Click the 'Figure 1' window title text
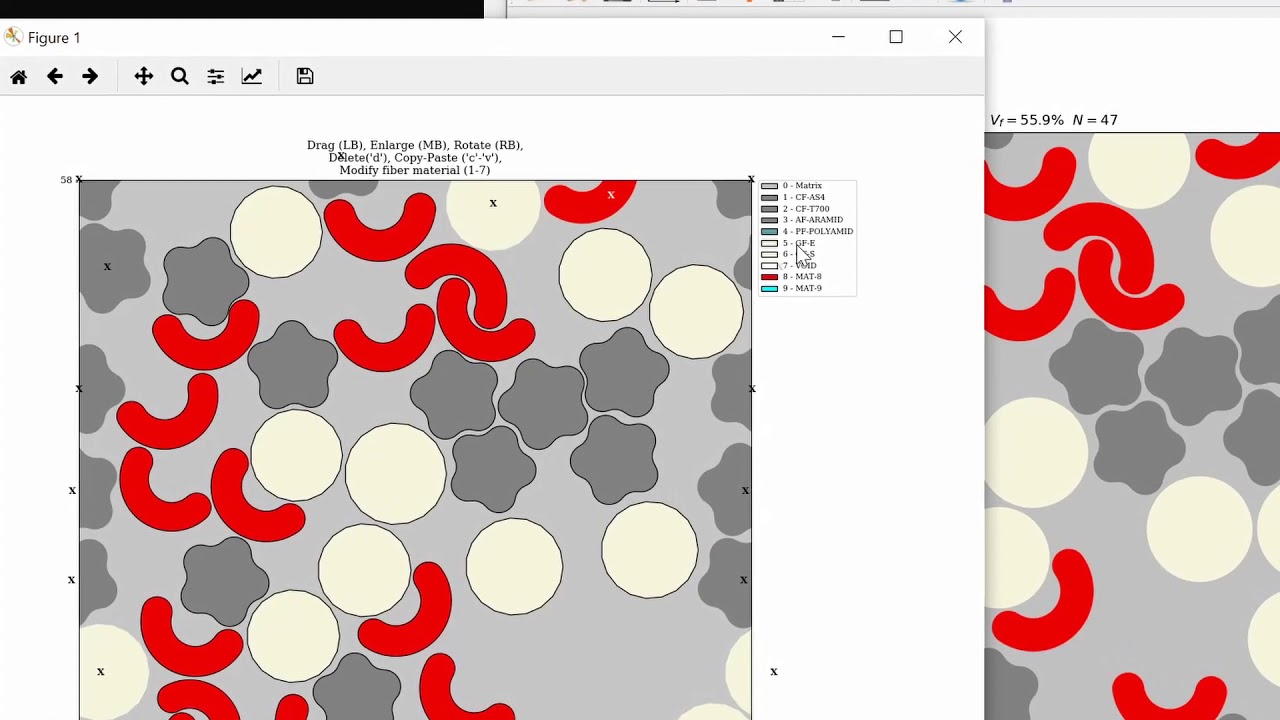1280x720 pixels. click(54, 38)
